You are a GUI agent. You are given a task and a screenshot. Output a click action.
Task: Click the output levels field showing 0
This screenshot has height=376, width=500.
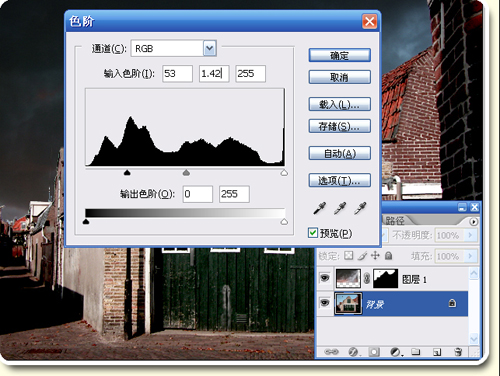point(198,194)
